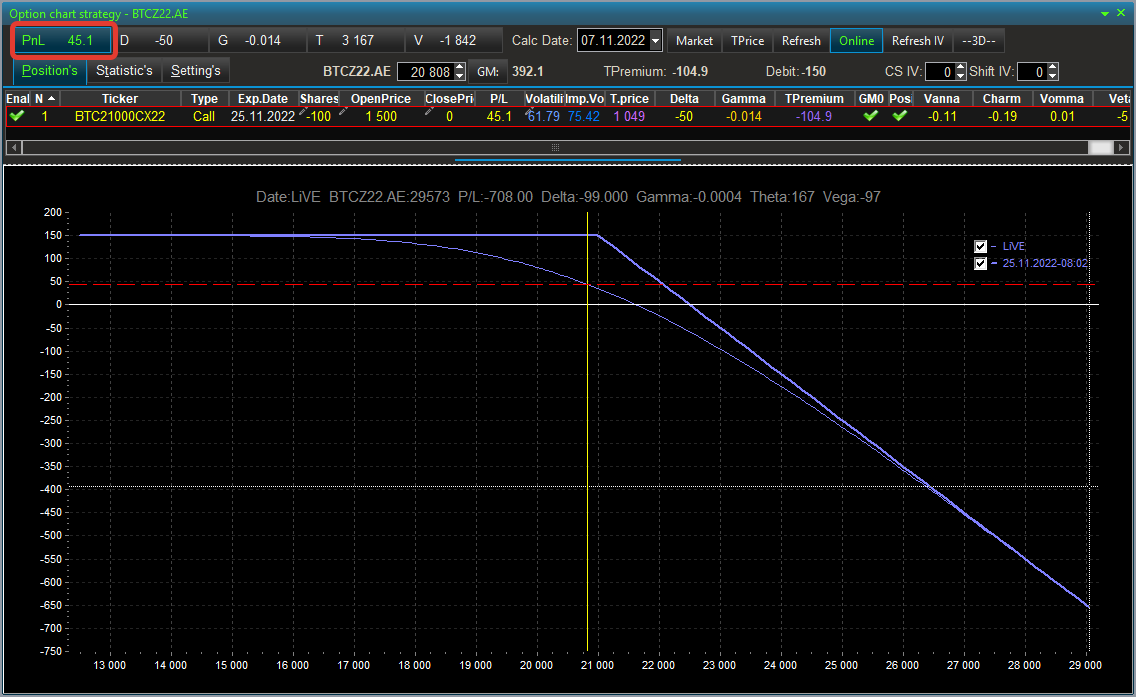Click the Gamma column header
Image resolution: width=1136 pixels, height=697 pixels.
(x=743, y=99)
